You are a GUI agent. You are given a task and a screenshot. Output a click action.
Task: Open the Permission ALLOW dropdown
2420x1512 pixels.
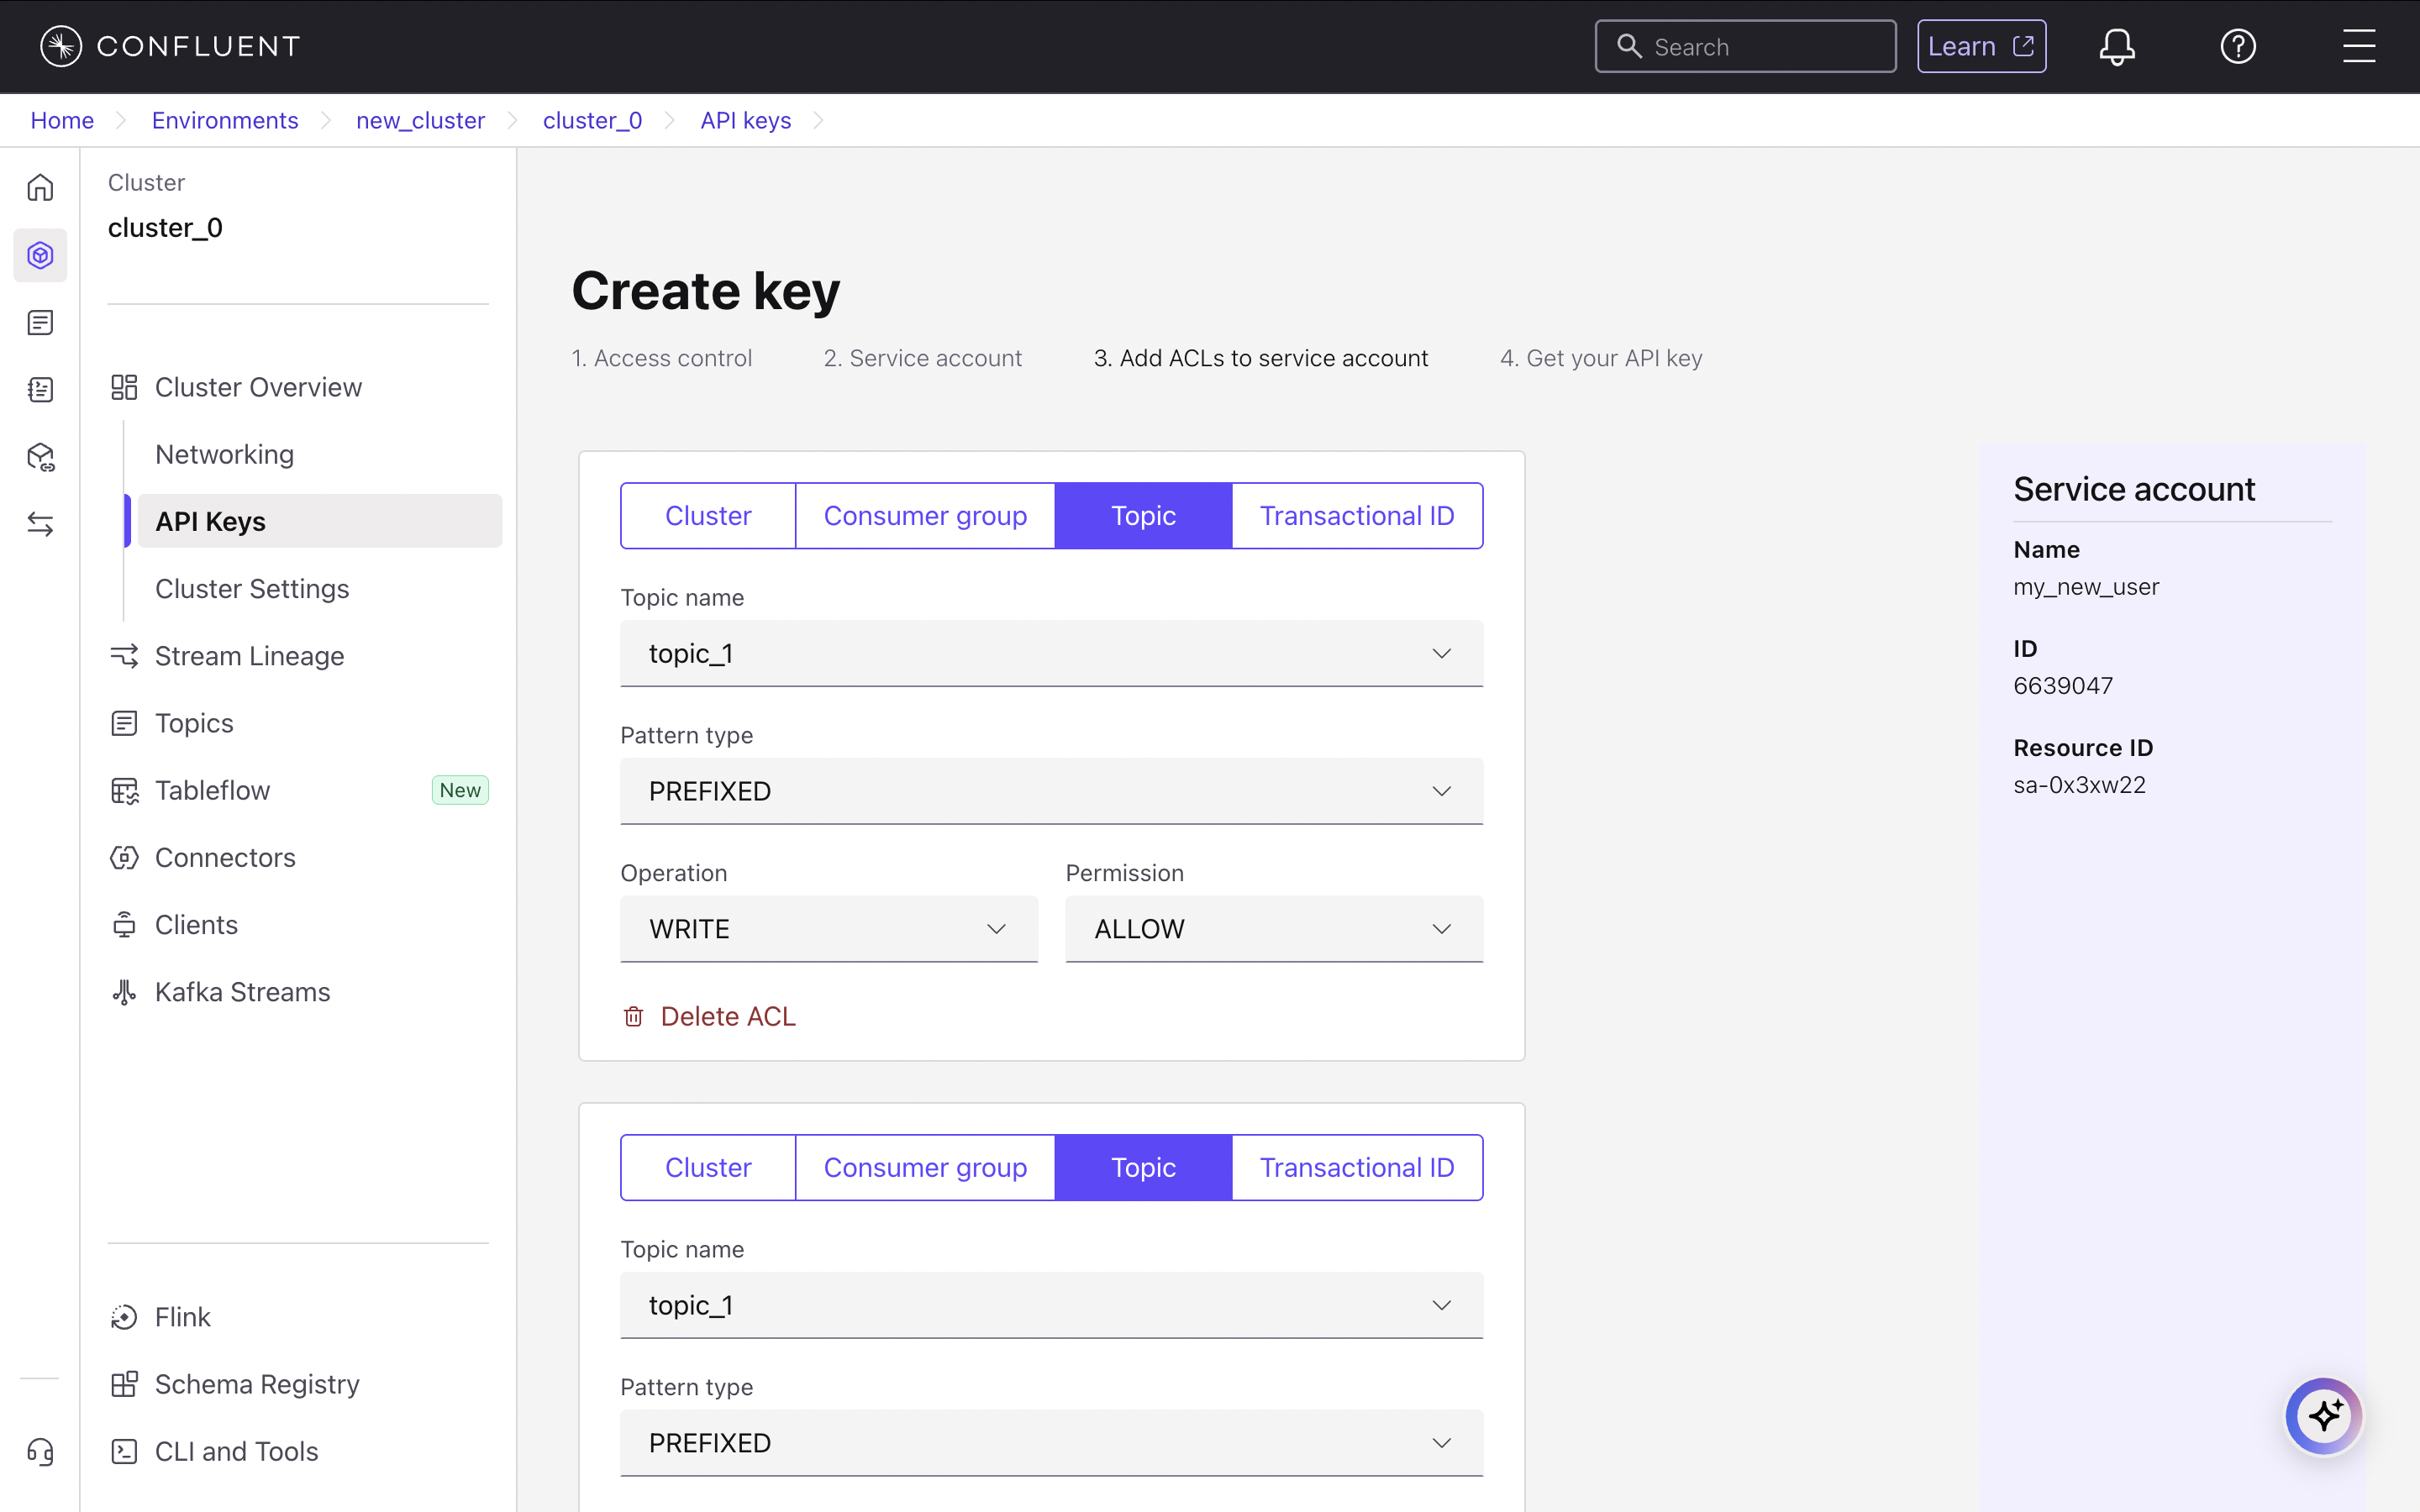(1272, 928)
